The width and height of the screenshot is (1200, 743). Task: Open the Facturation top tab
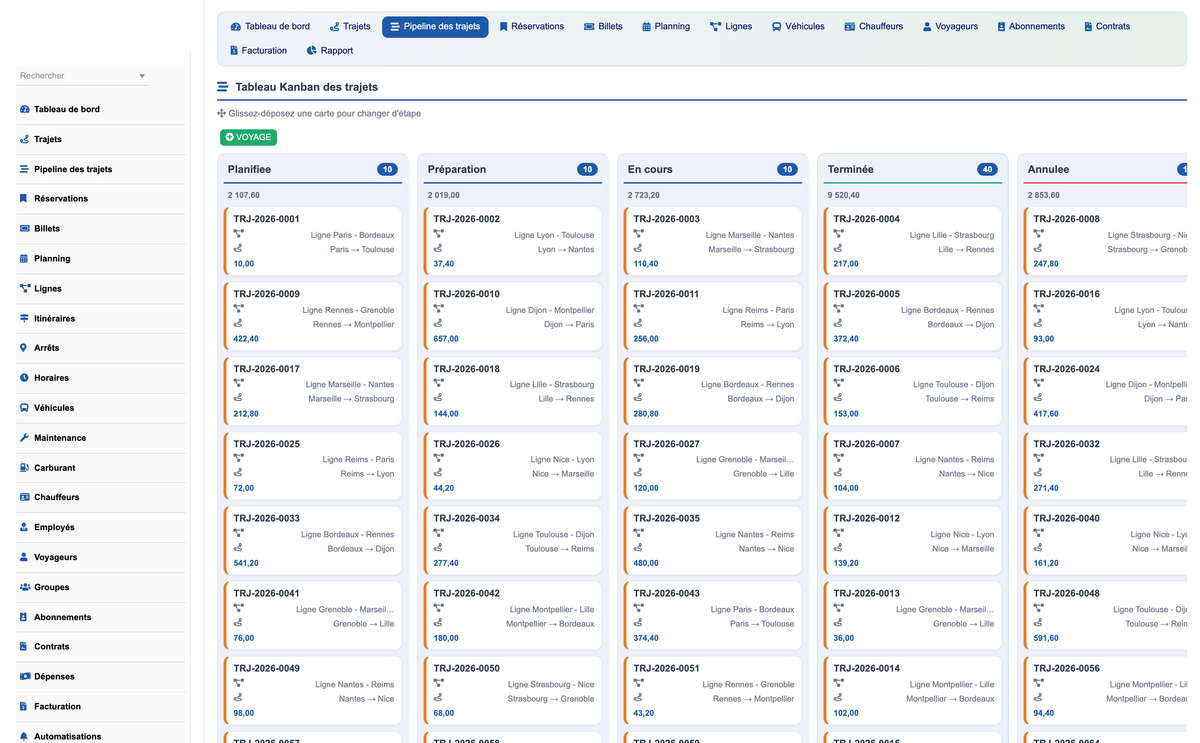tap(258, 51)
